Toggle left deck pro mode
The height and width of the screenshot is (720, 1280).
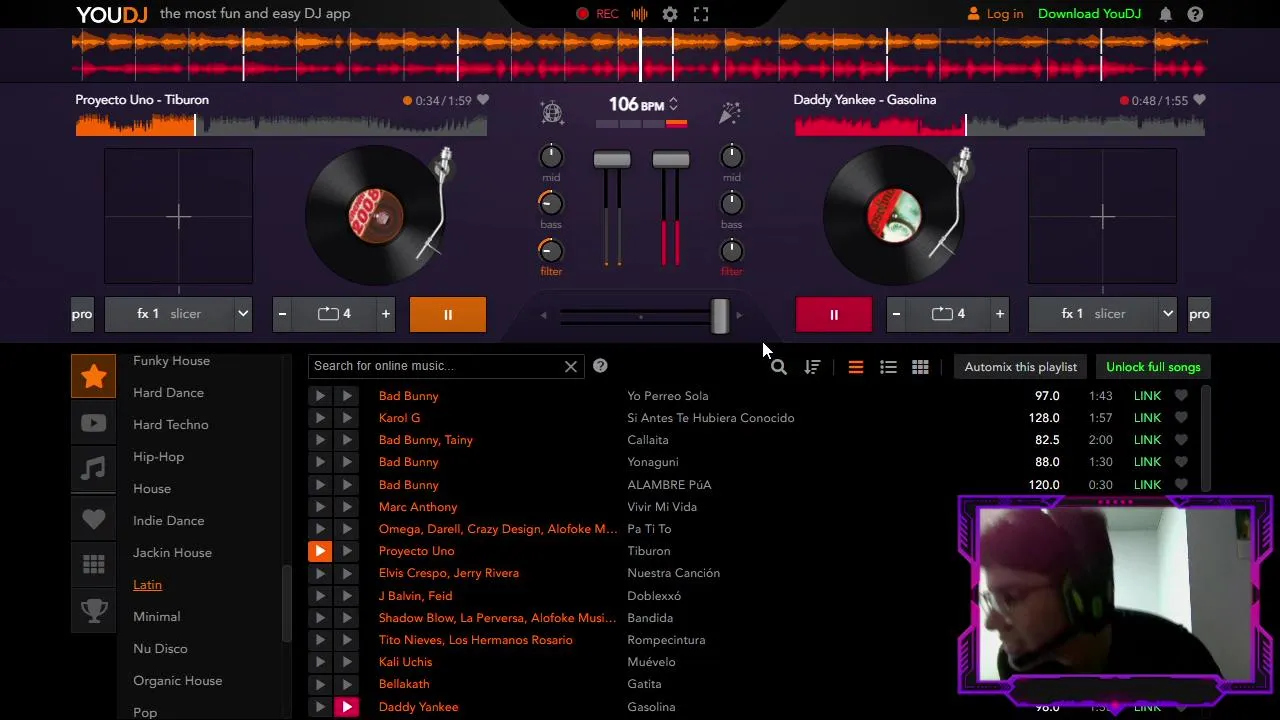[x=82, y=314]
